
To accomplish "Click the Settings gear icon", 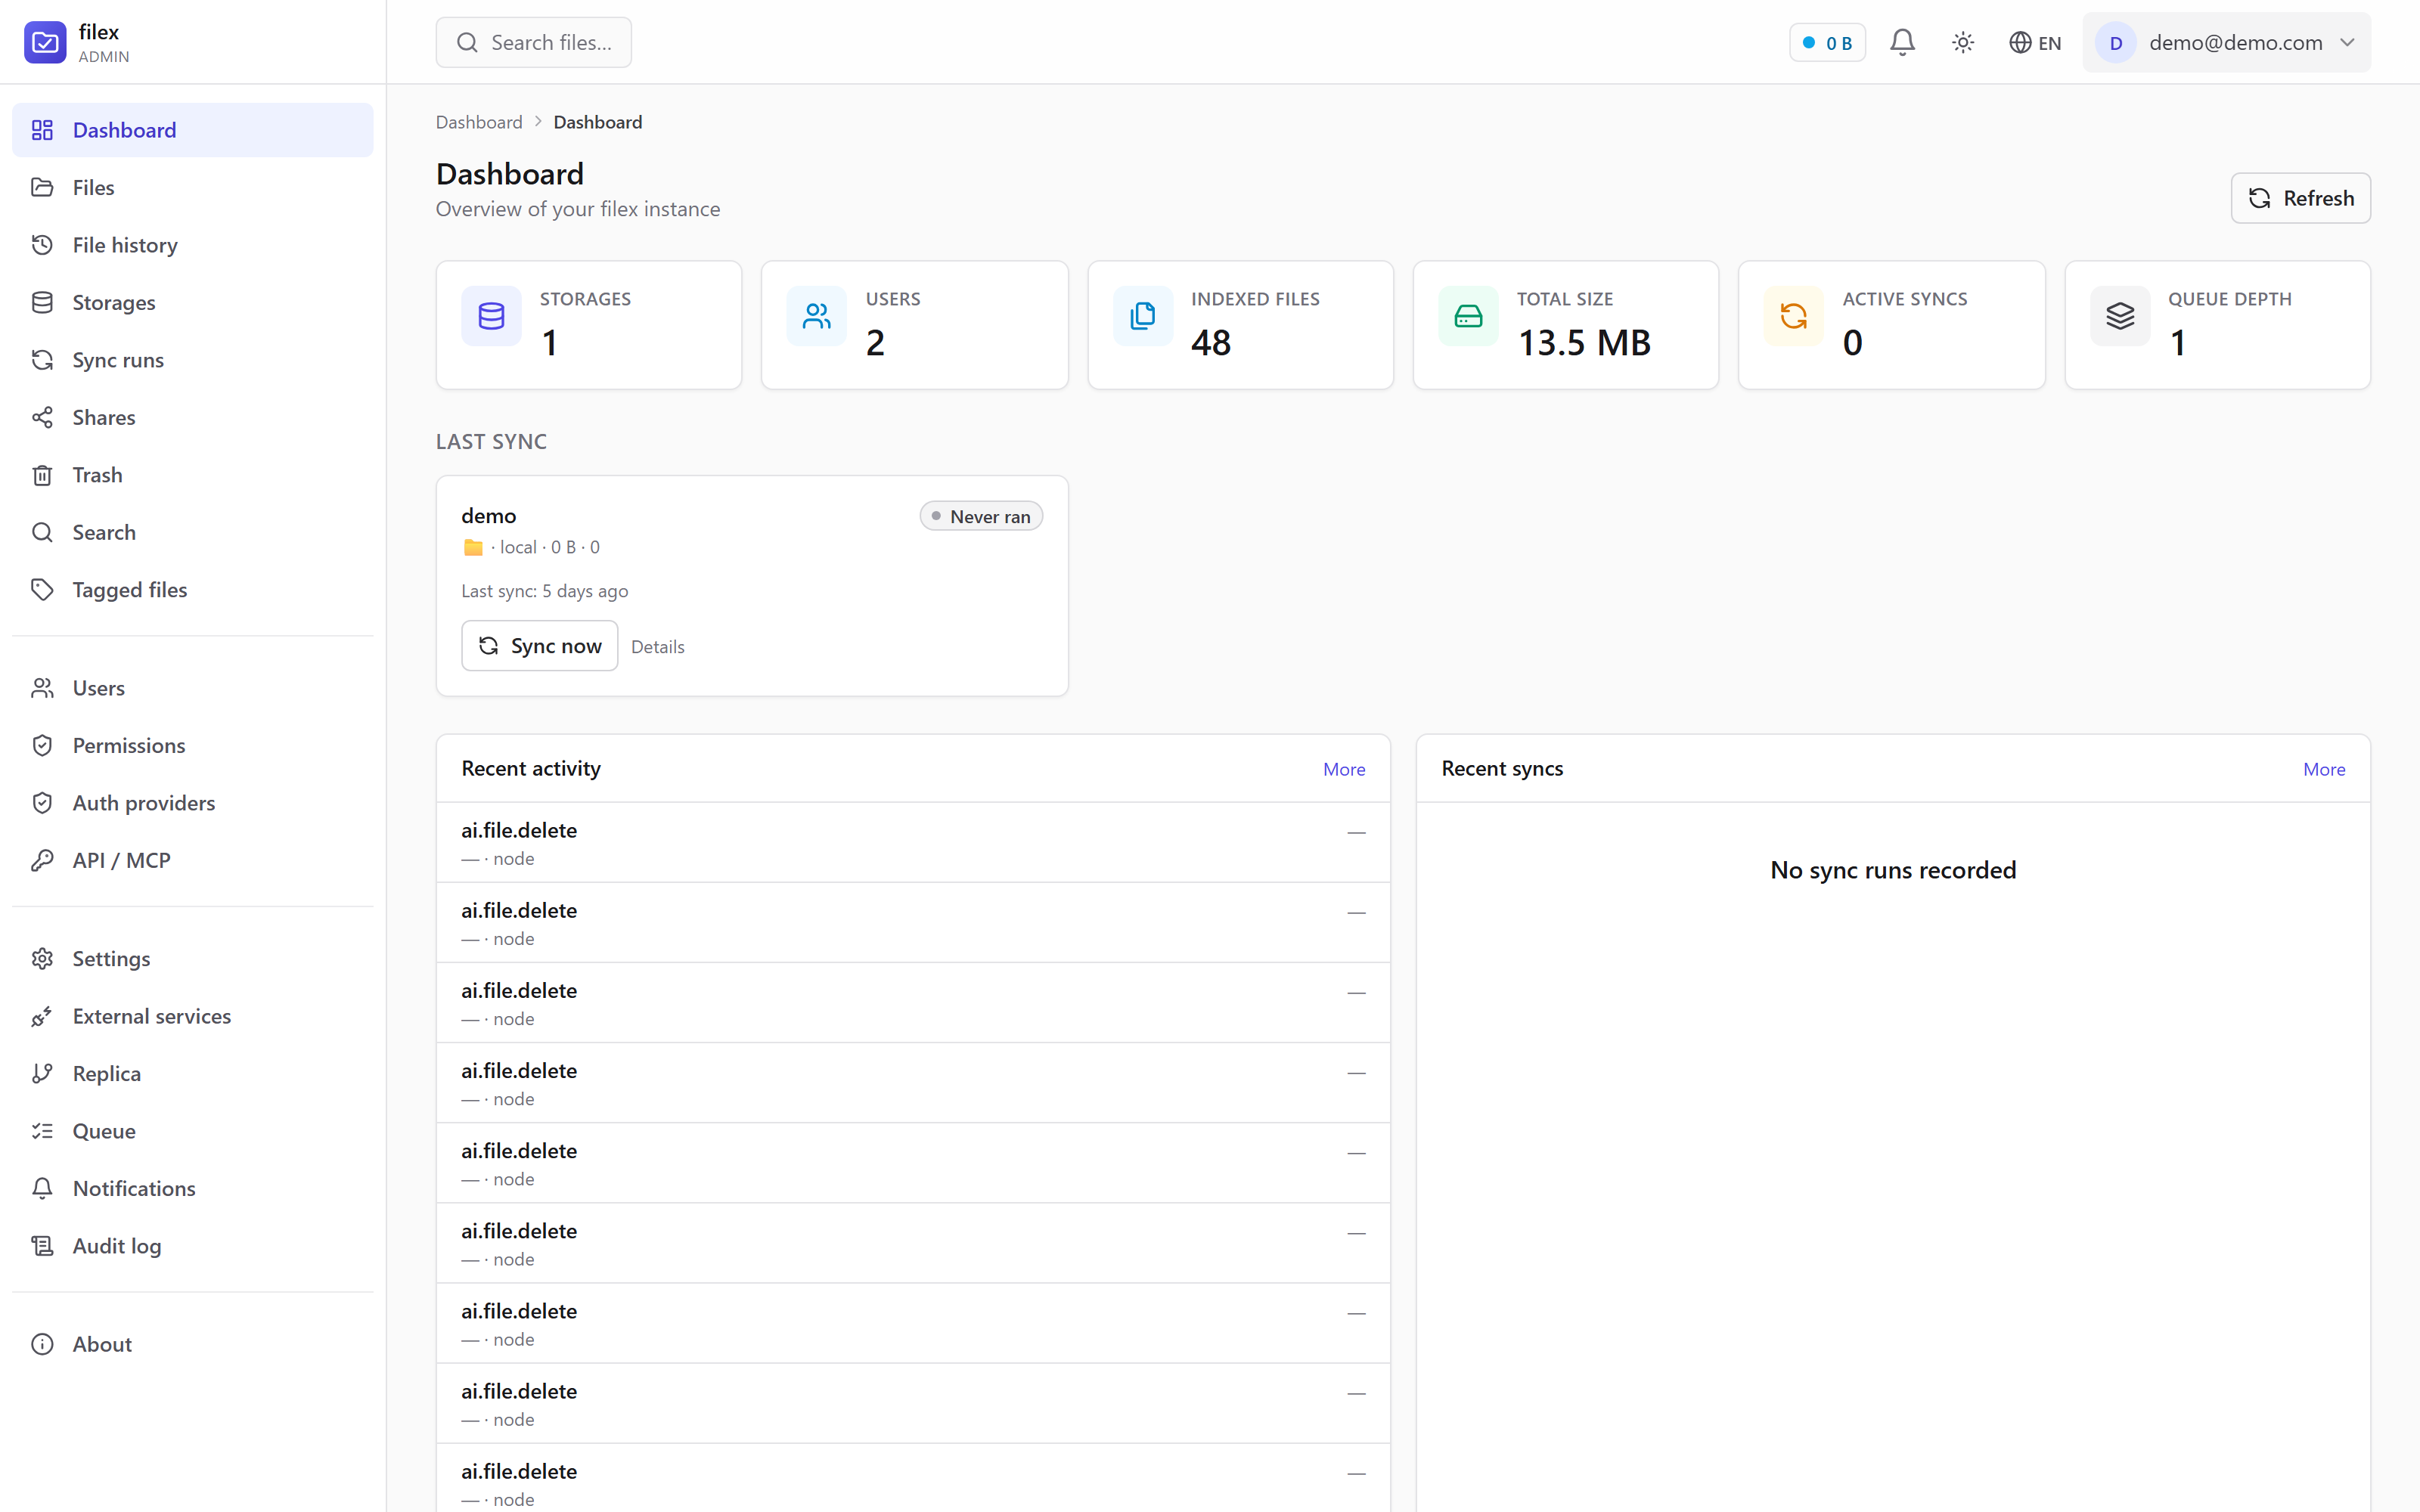I will coord(42,958).
